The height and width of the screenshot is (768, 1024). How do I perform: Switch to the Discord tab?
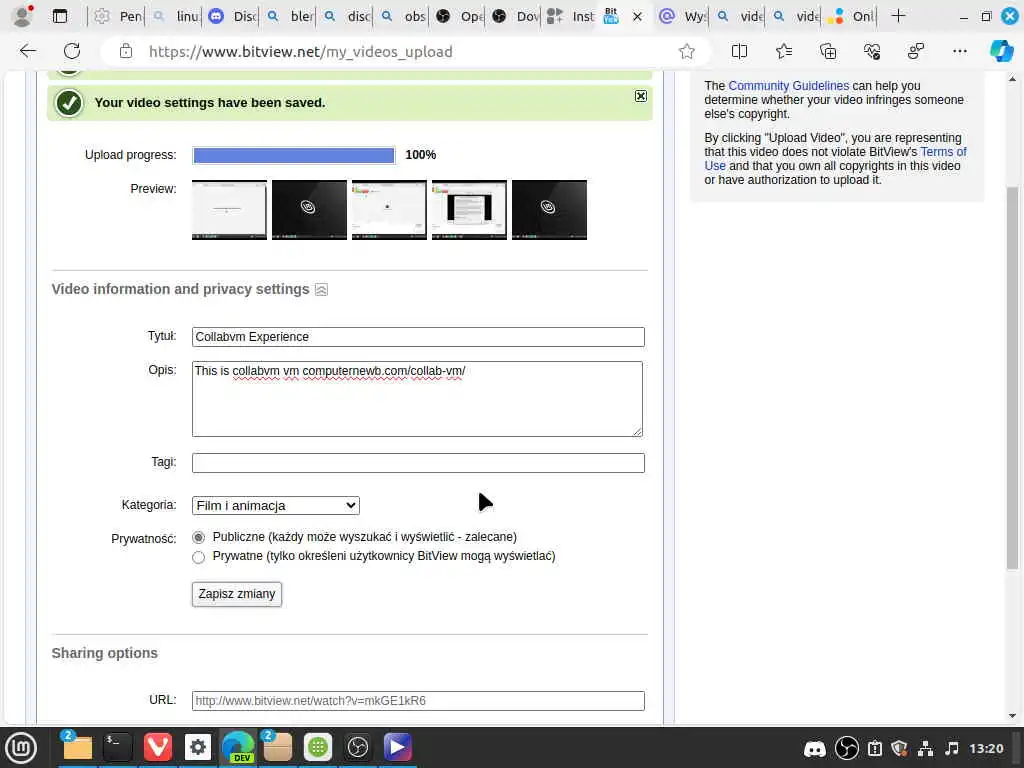click(232, 16)
